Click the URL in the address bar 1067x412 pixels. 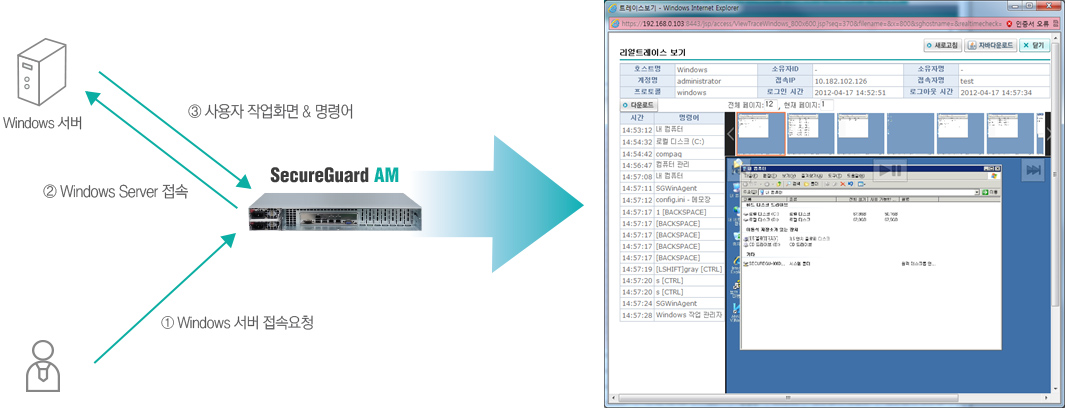pyautogui.click(x=811, y=23)
